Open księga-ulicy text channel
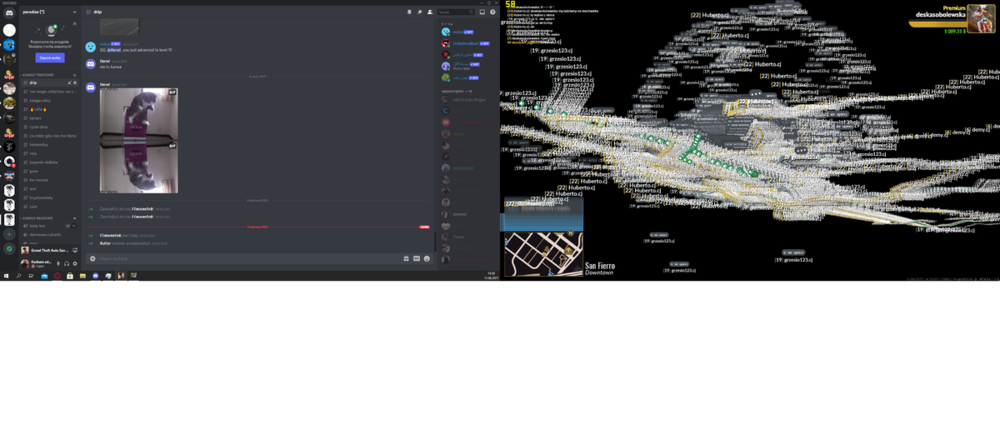 pyautogui.click(x=49, y=100)
